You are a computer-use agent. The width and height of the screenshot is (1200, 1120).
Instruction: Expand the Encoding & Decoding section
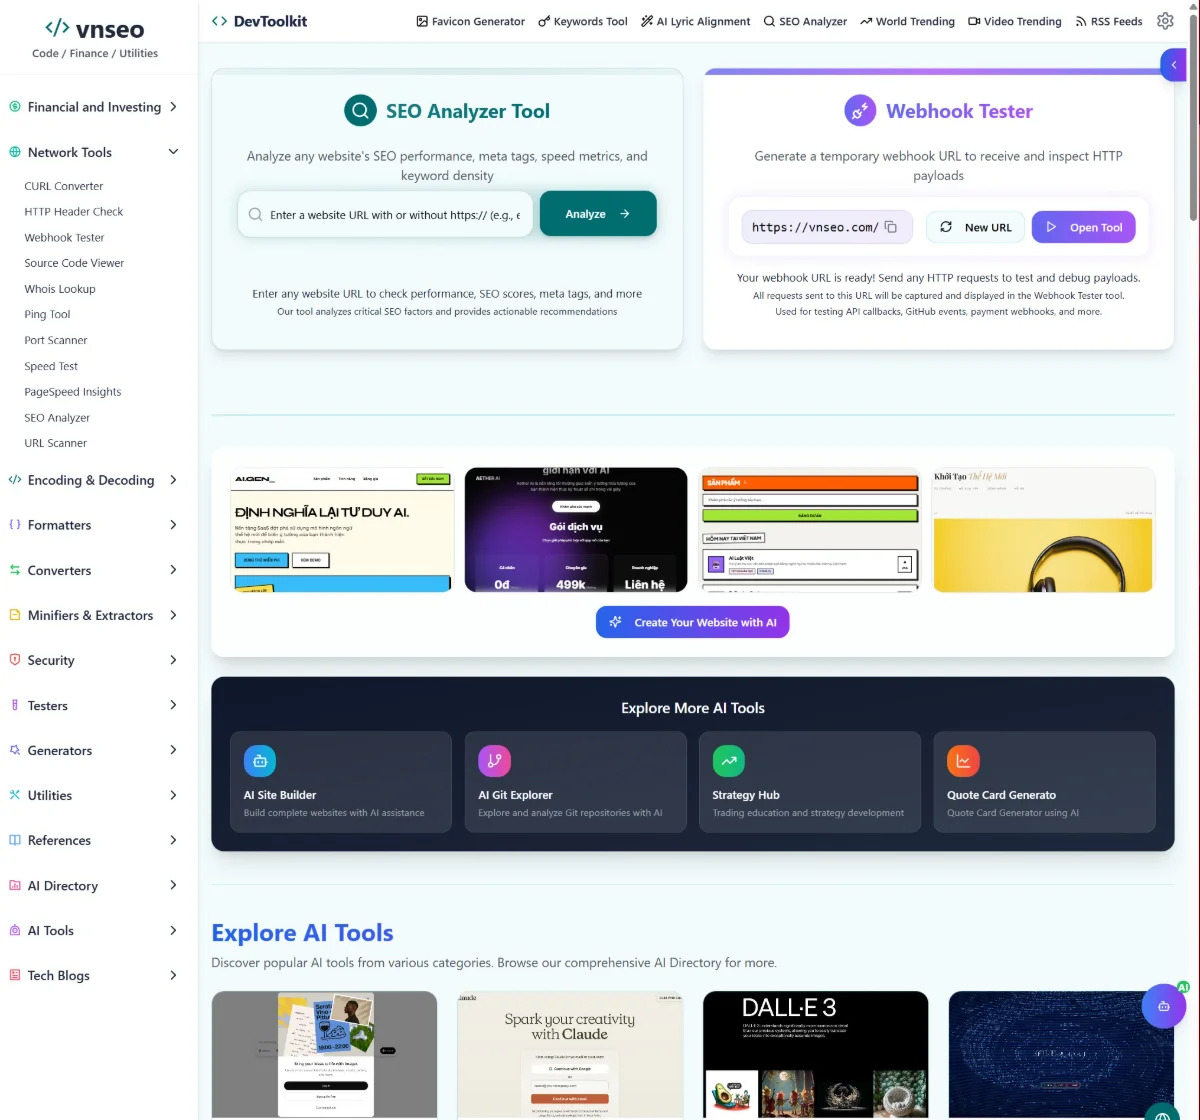[173, 480]
